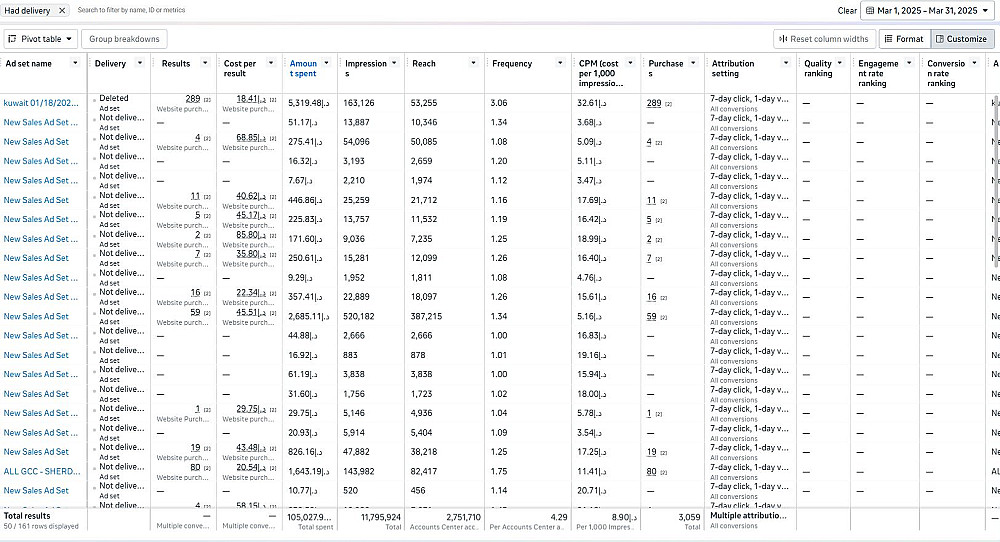Select the 53,255 reach cell
The image size is (1000, 542).
424,103
